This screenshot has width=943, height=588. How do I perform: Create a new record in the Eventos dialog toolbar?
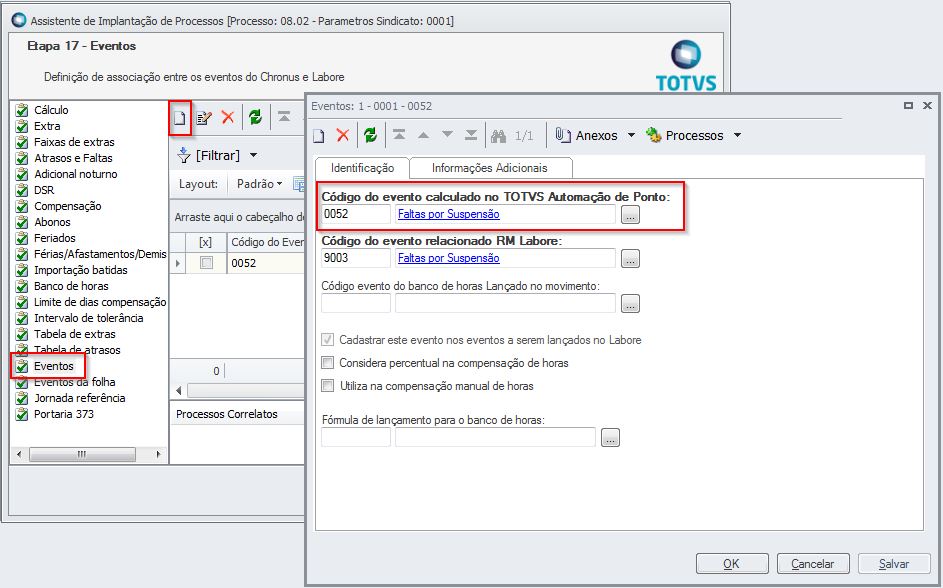click(x=318, y=135)
